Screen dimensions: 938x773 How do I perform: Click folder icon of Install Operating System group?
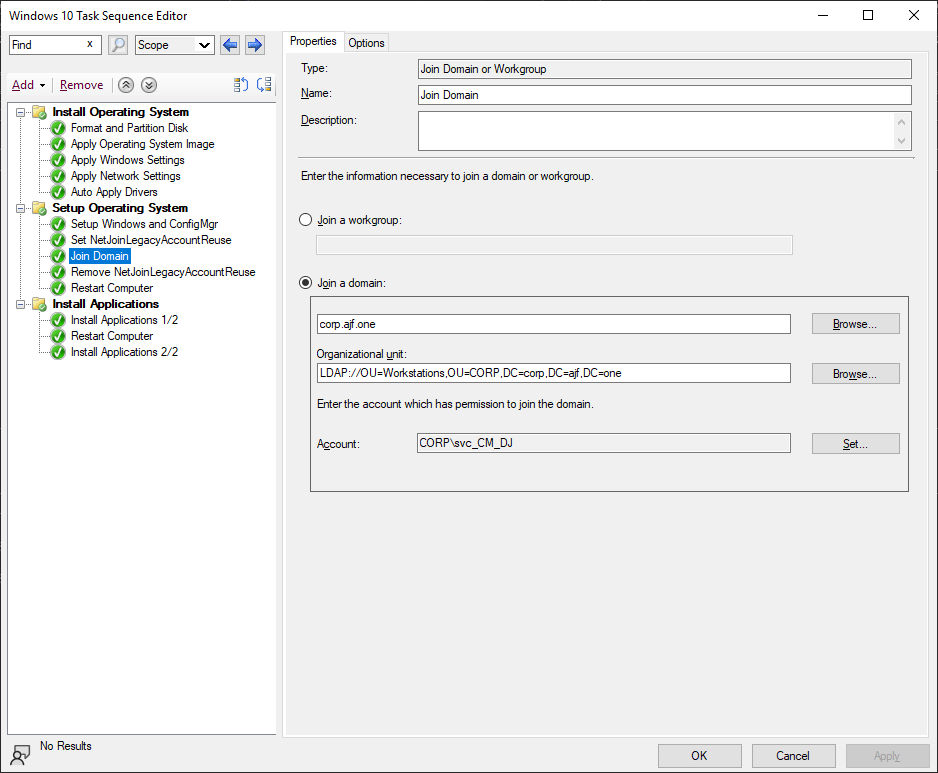(39, 112)
